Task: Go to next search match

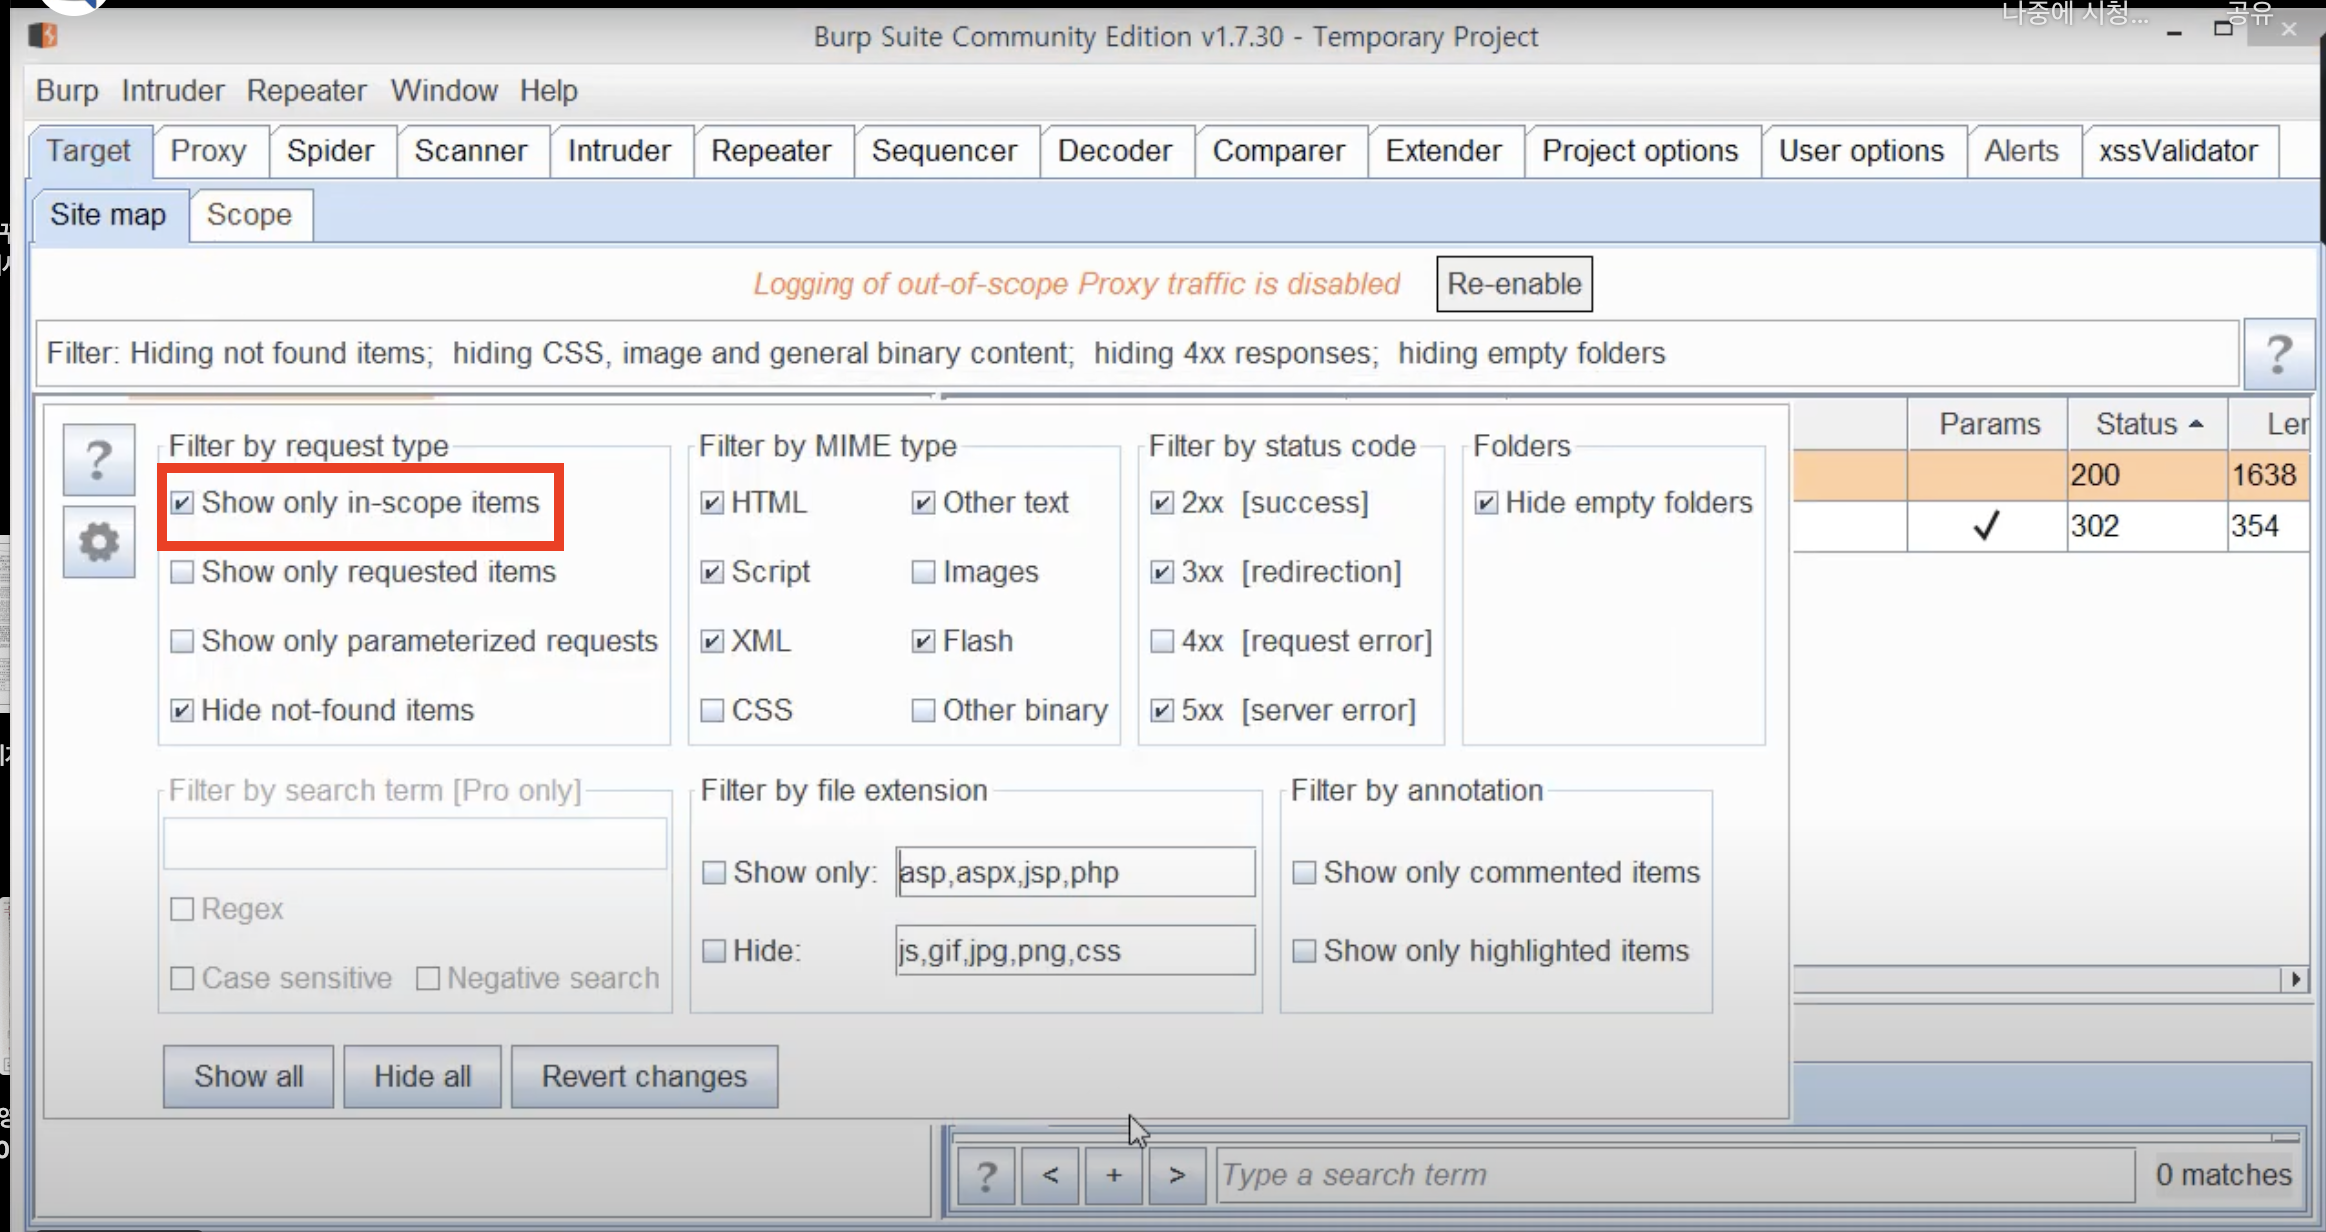Action: click(1177, 1175)
